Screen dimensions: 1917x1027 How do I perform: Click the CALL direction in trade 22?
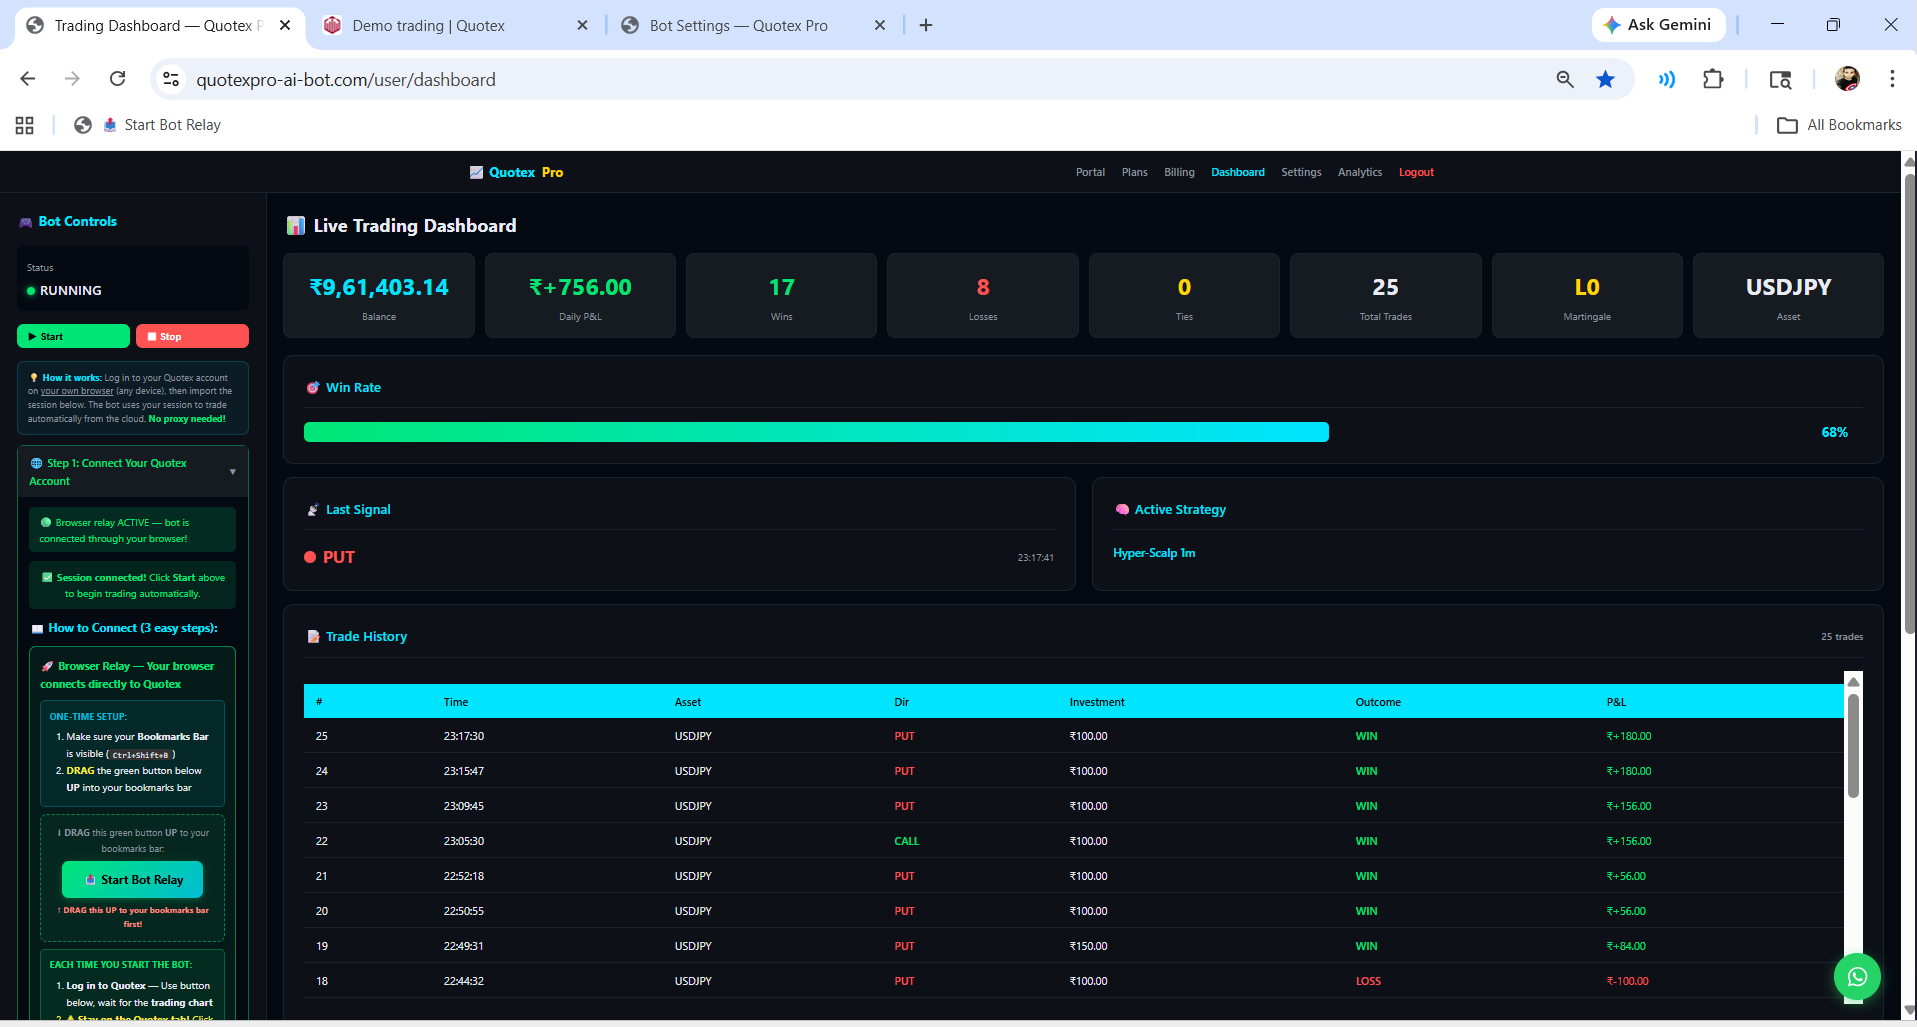pos(906,841)
